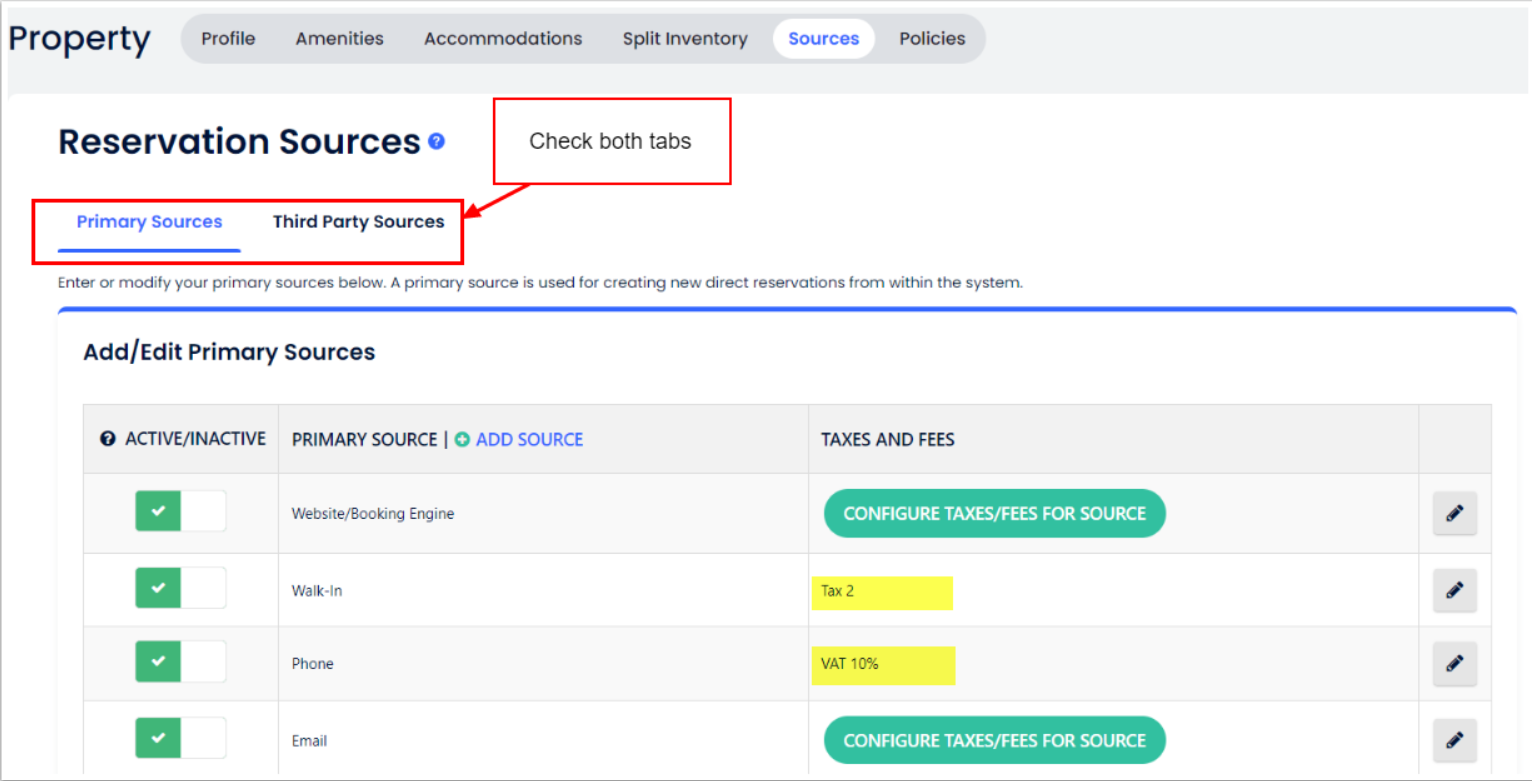Click Configure Taxes/Fees for Email source
Image resolution: width=1532 pixels, height=781 pixels.
click(994, 740)
